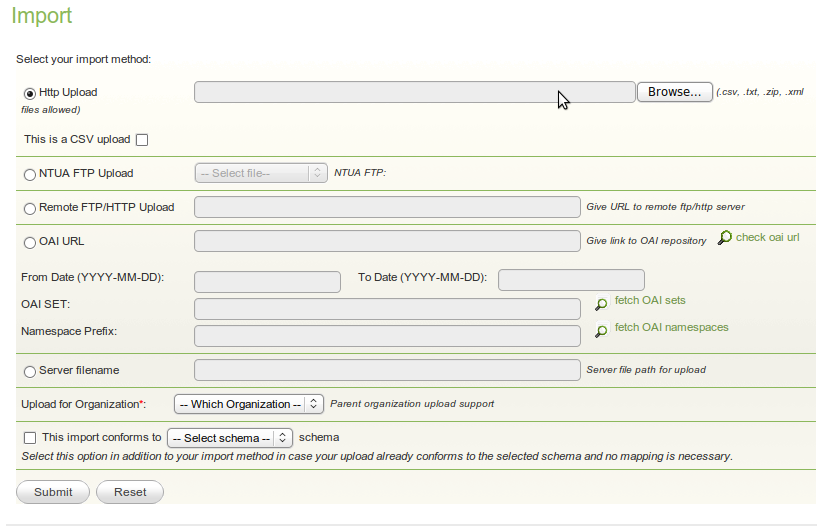817x526 pixels.
Task: Focus the From Date input field
Action: pos(267,282)
